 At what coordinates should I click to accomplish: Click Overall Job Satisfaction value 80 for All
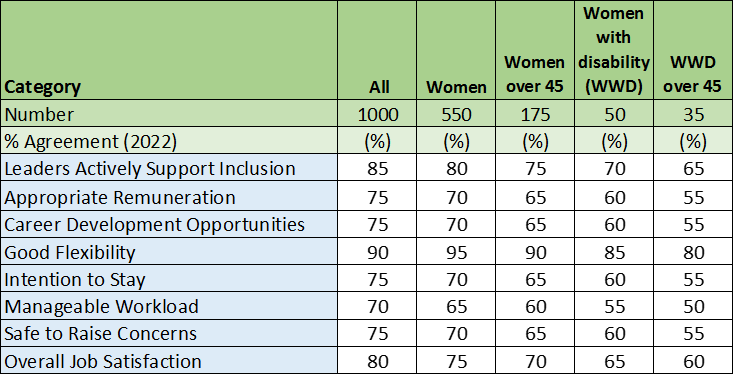377,360
